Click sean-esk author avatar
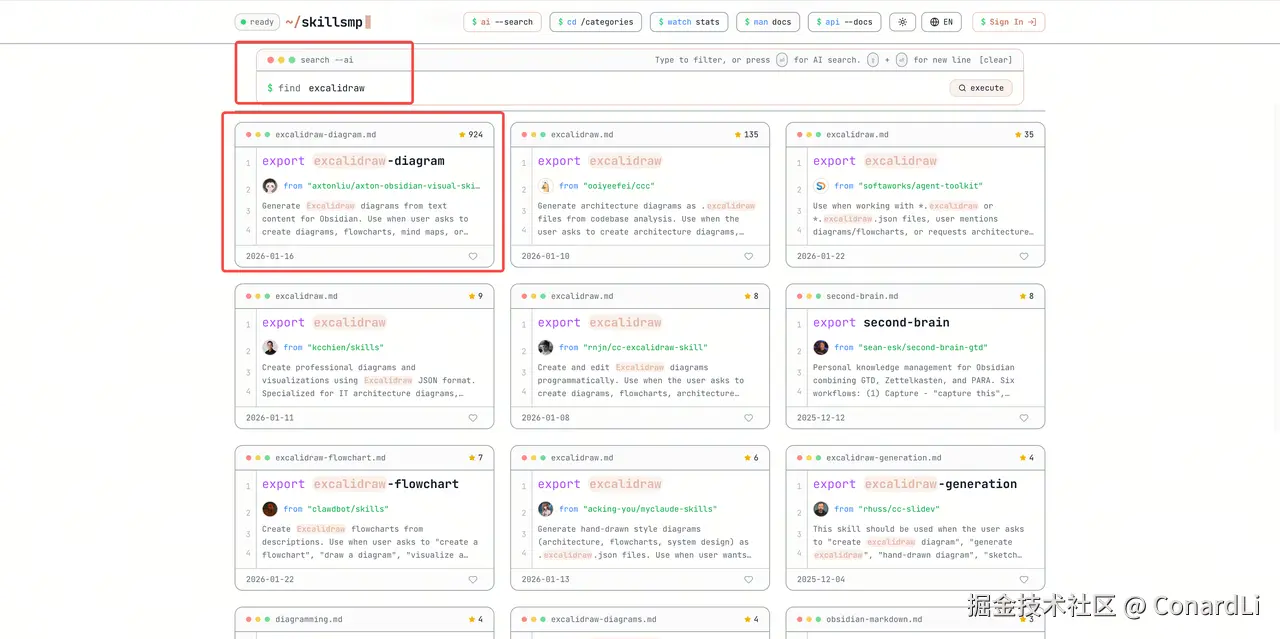The image size is (1280, 639). pyautogui.click(x=820, y=348)
